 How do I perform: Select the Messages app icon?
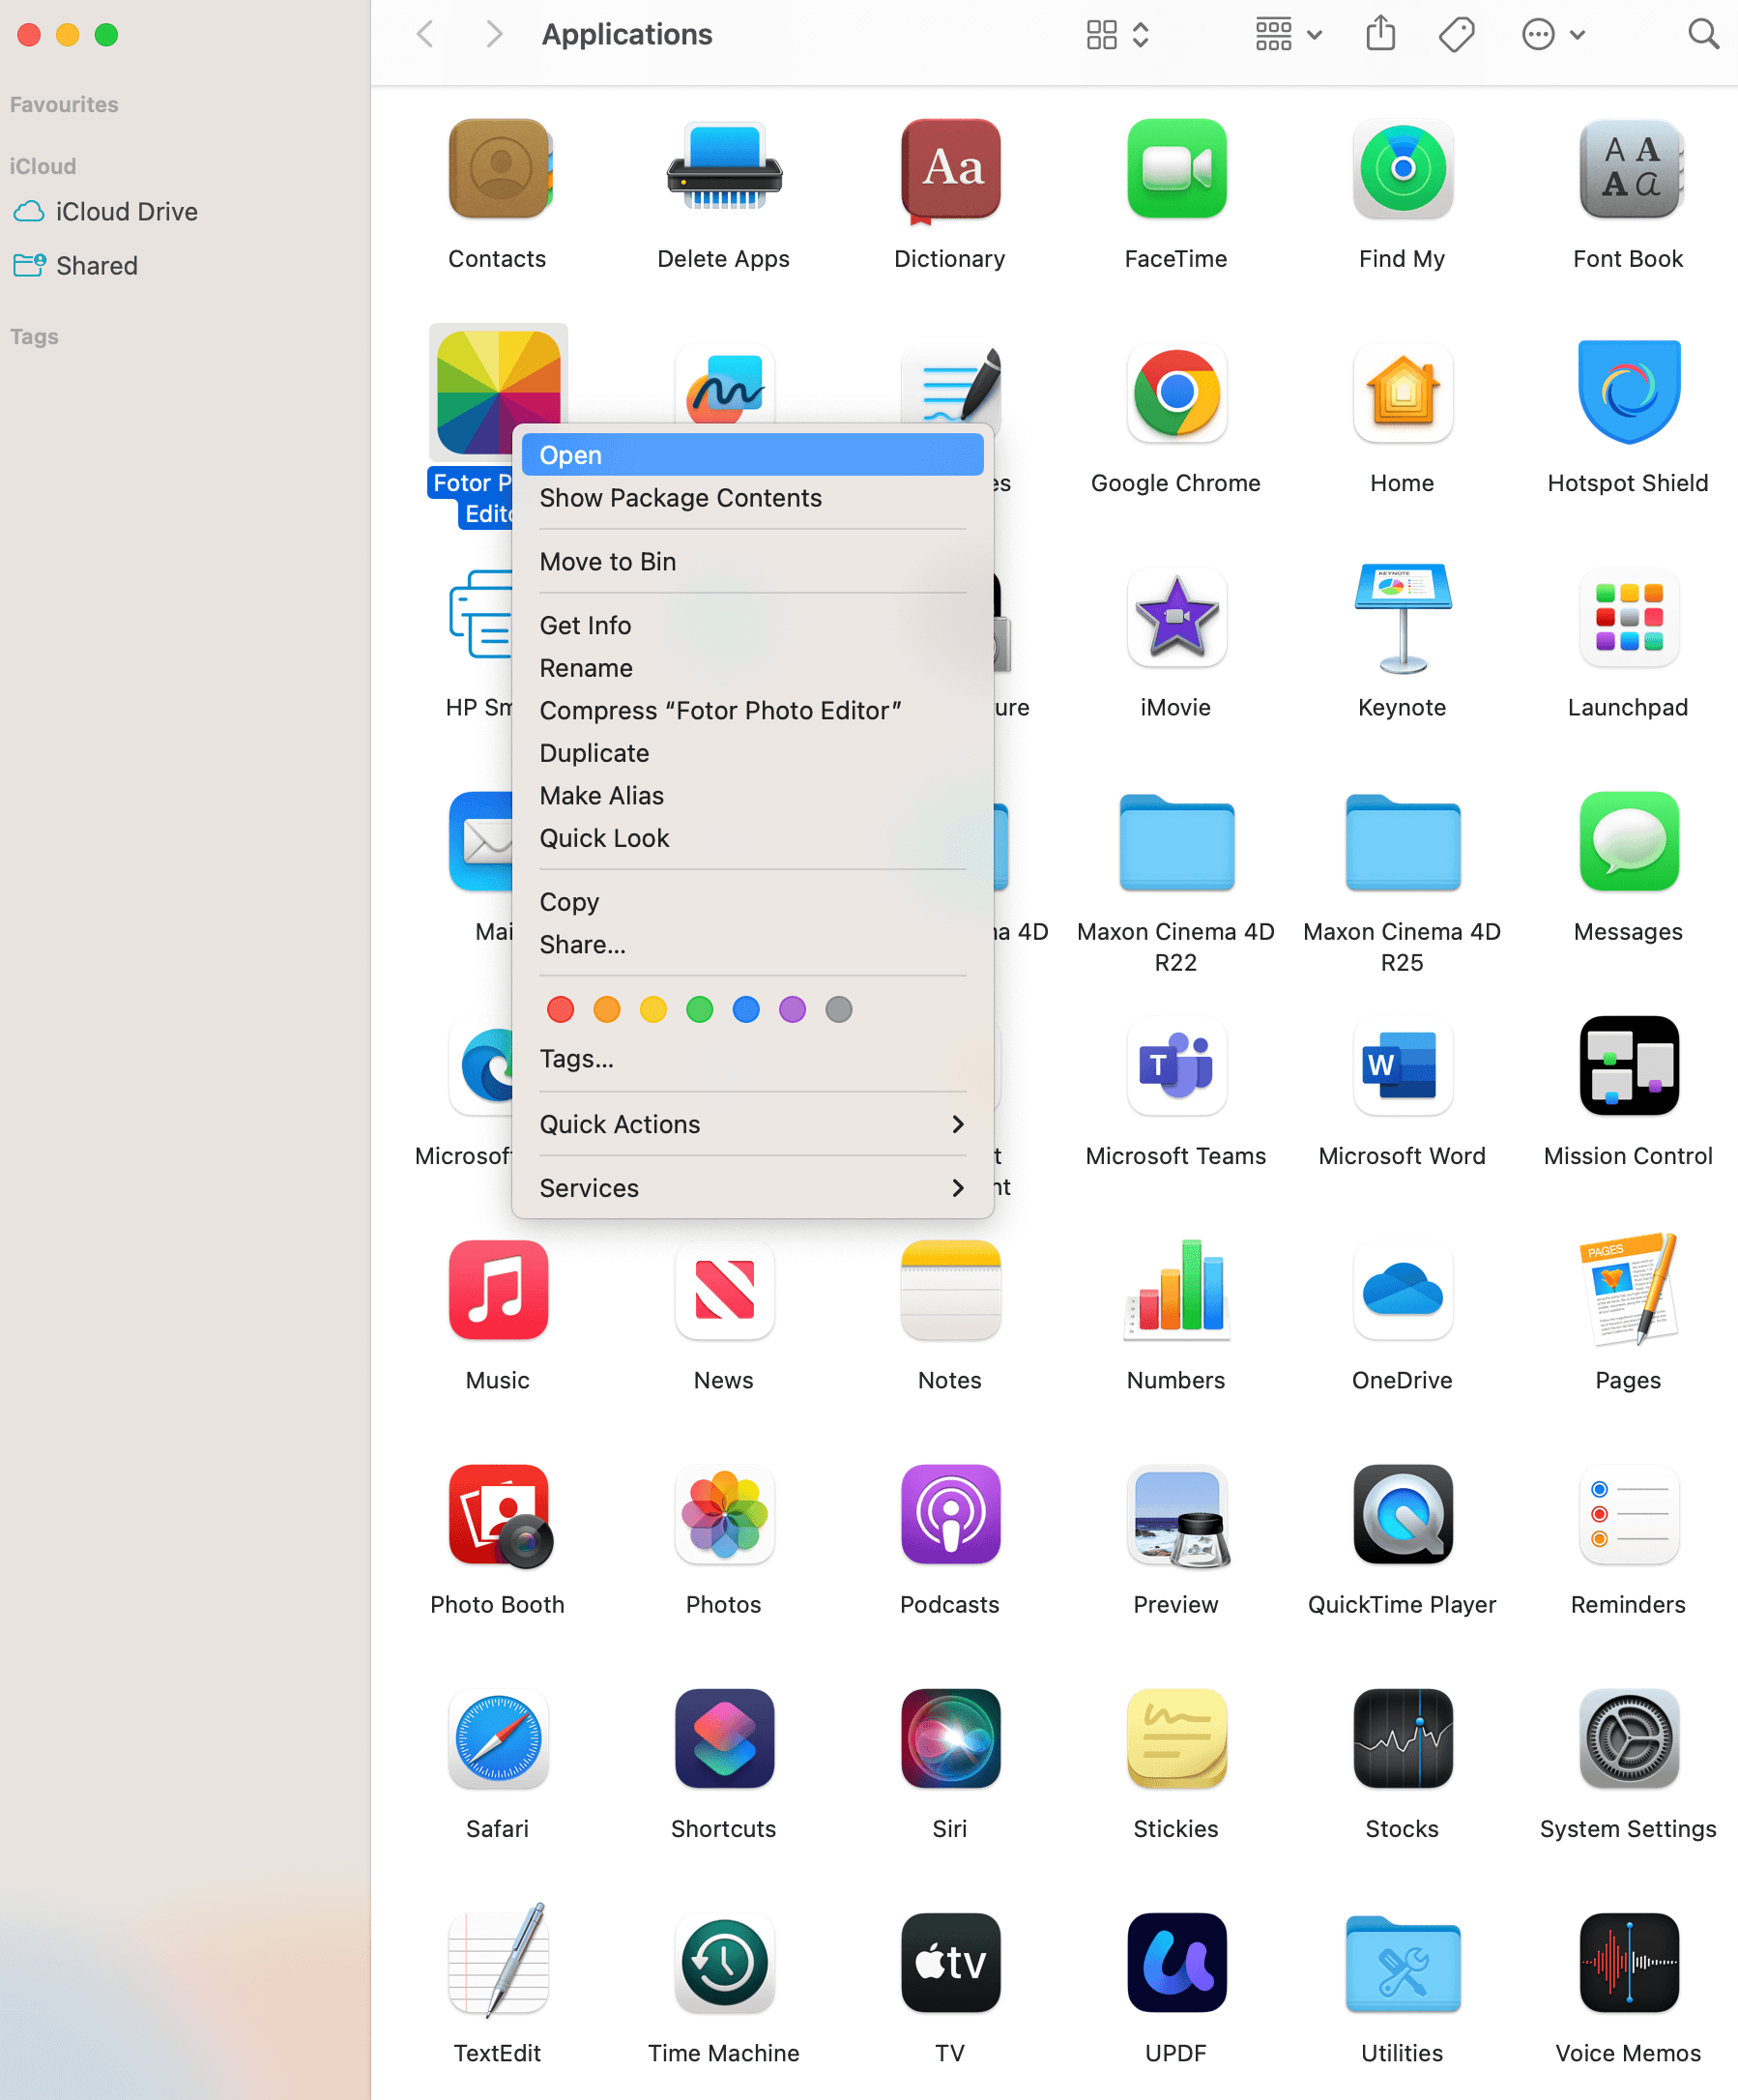(1628, 841)
